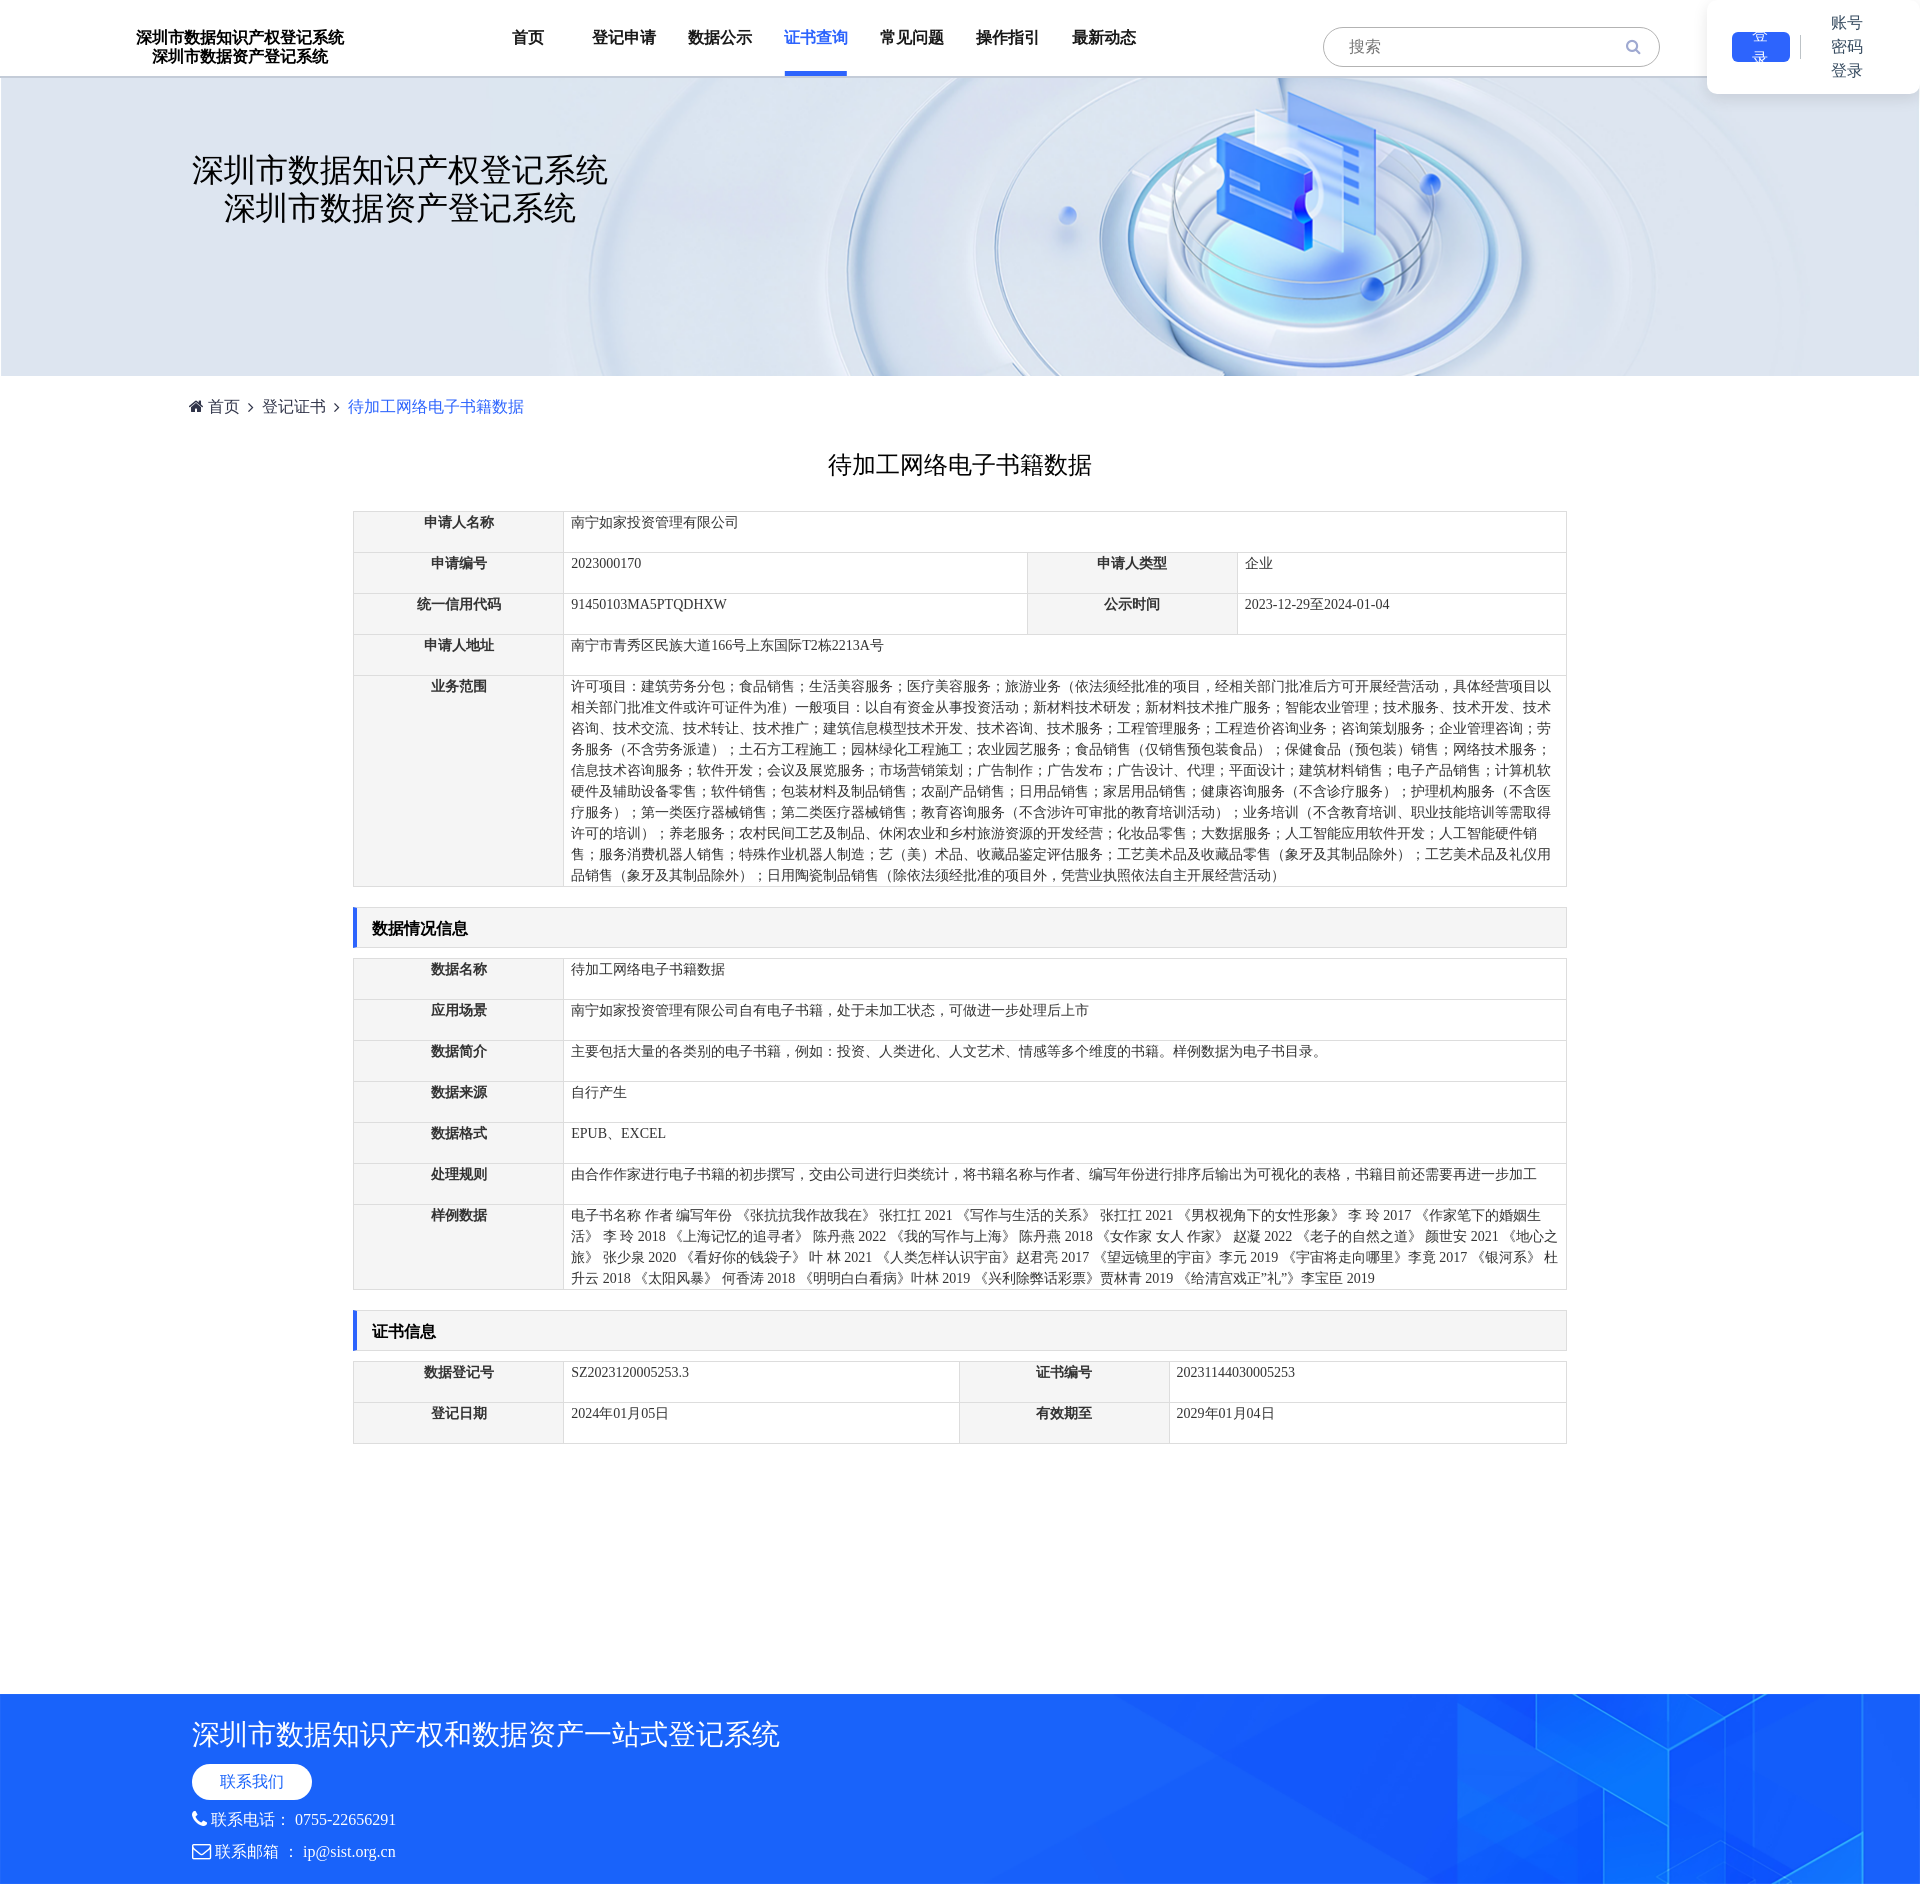
Task: Click the site logo title in header
Action: tap(240, 47)
